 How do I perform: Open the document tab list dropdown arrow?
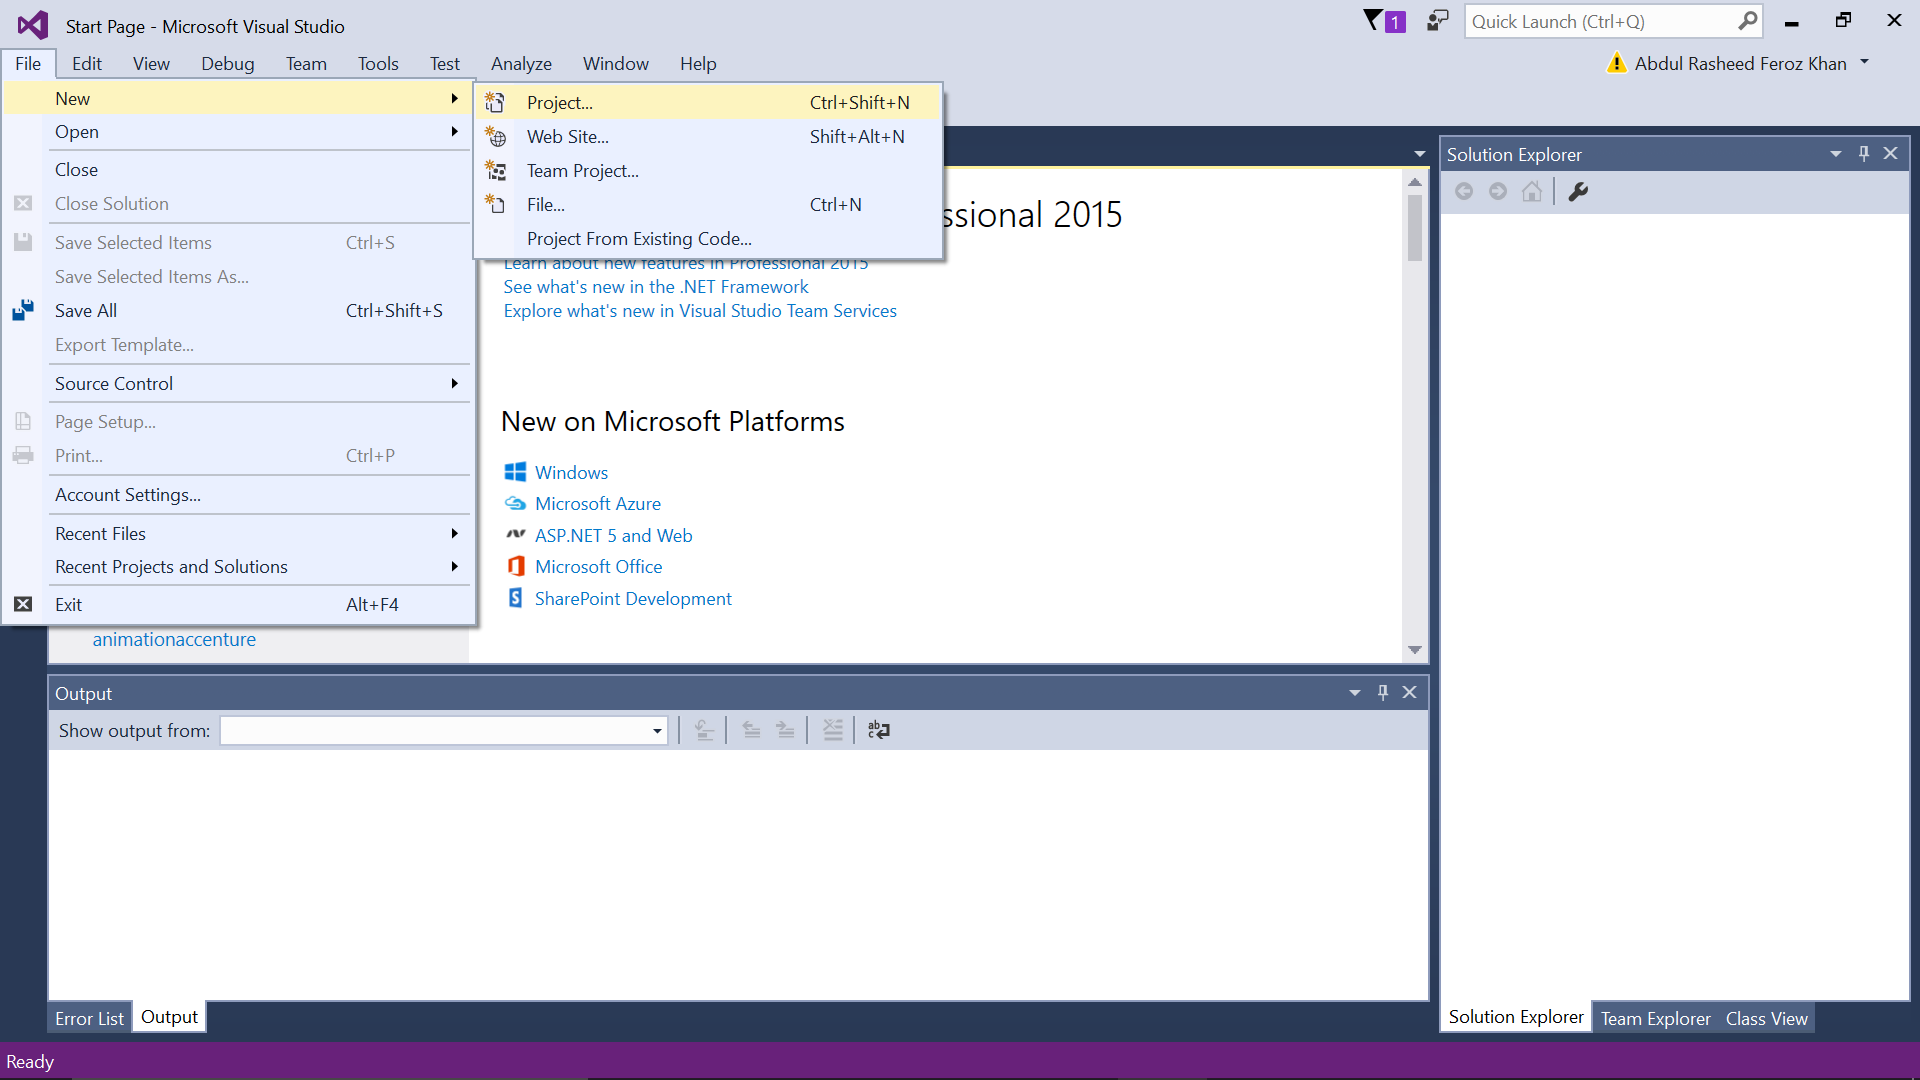pos(1419,154)
